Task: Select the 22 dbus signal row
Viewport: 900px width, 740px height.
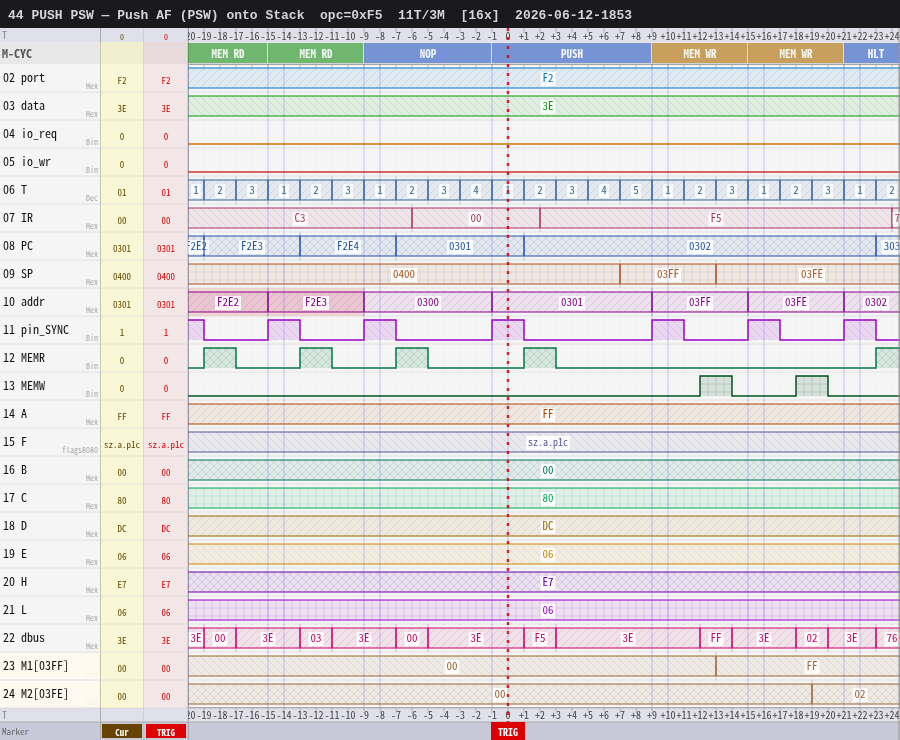Action: pyautogui.click(x=450, y=638)
